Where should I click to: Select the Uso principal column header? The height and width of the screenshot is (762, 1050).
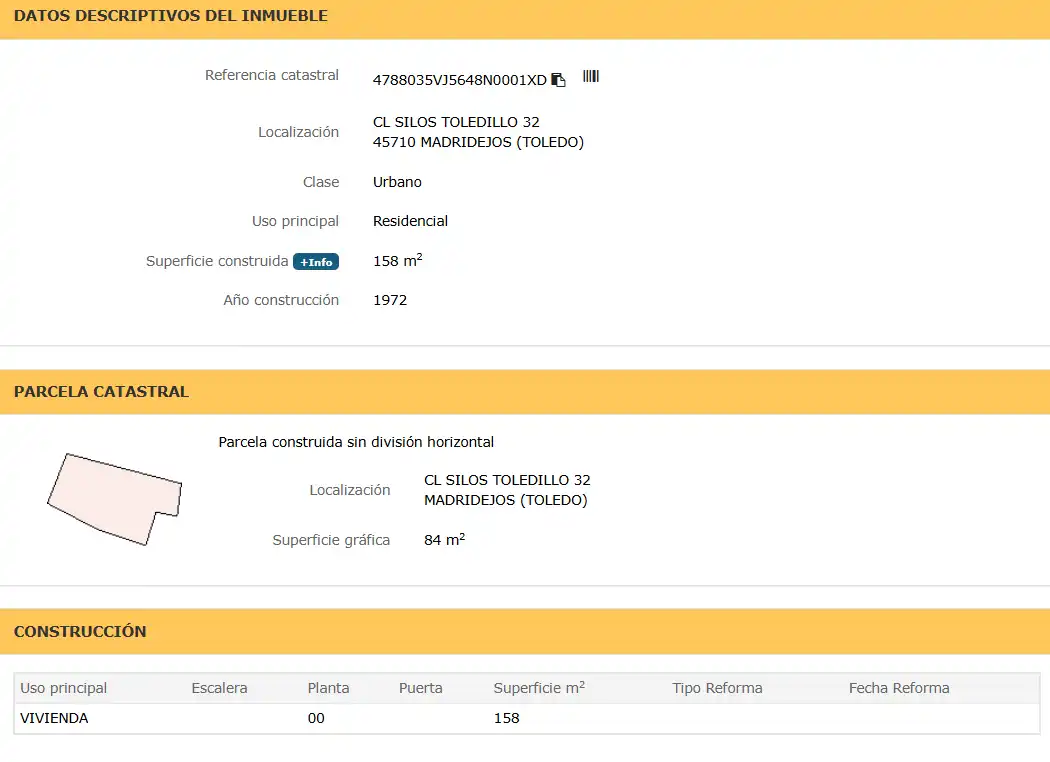click(64, 688)
